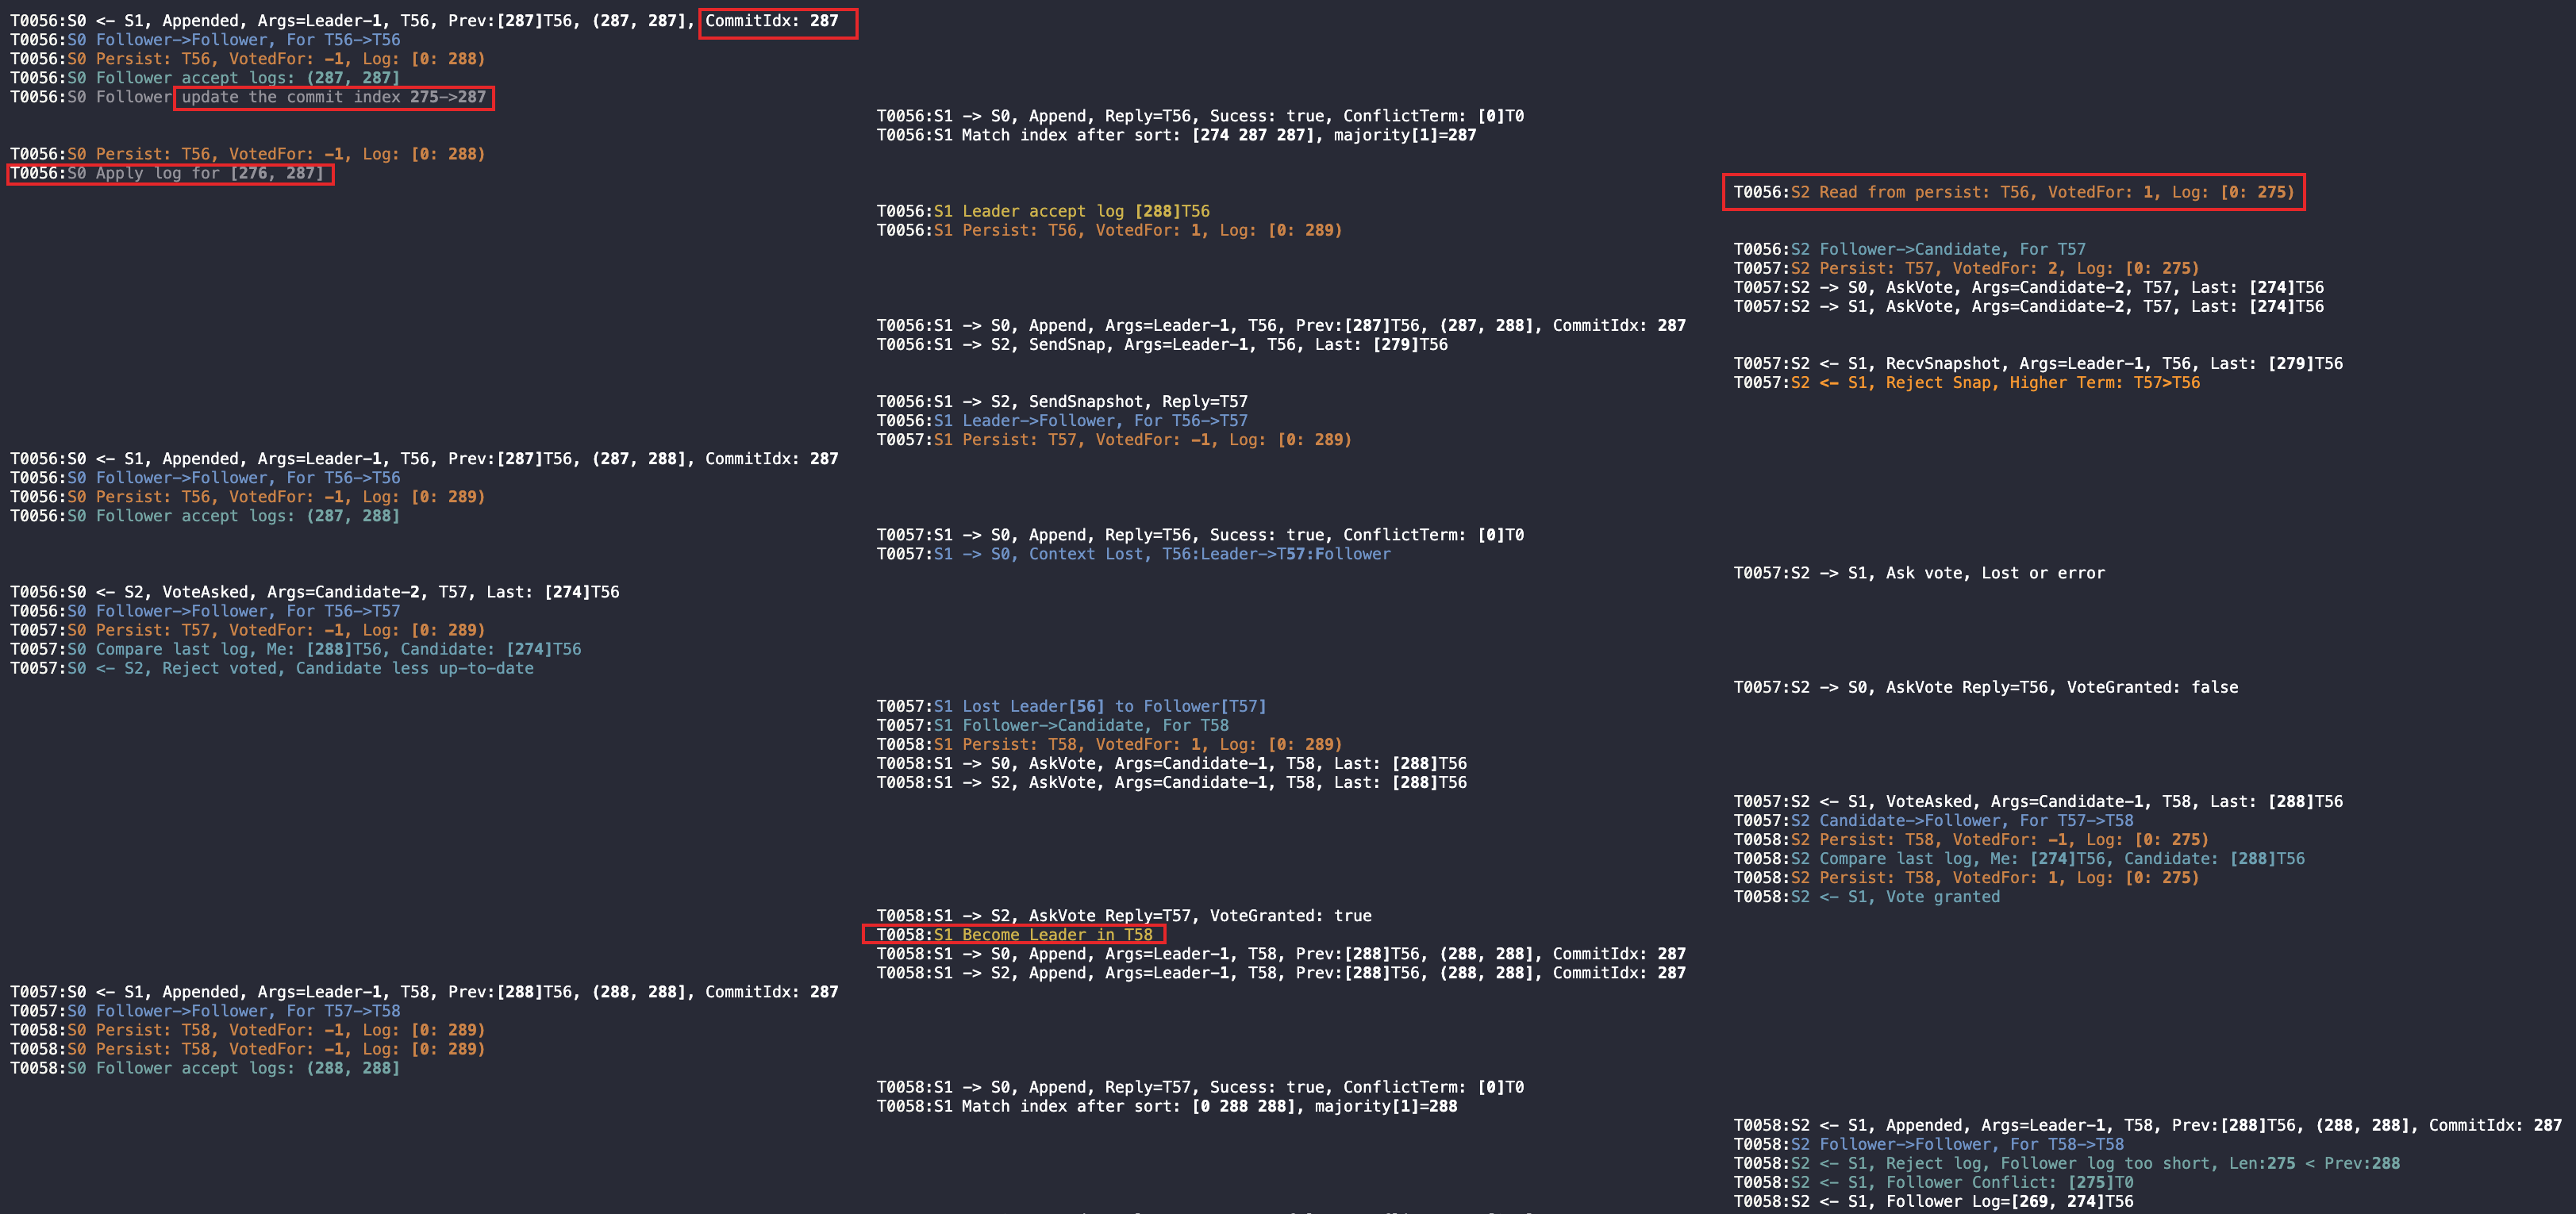
Task: Click 'S1 Leader->Follower, For T56->T57' line
Action: pos(1062,421)
